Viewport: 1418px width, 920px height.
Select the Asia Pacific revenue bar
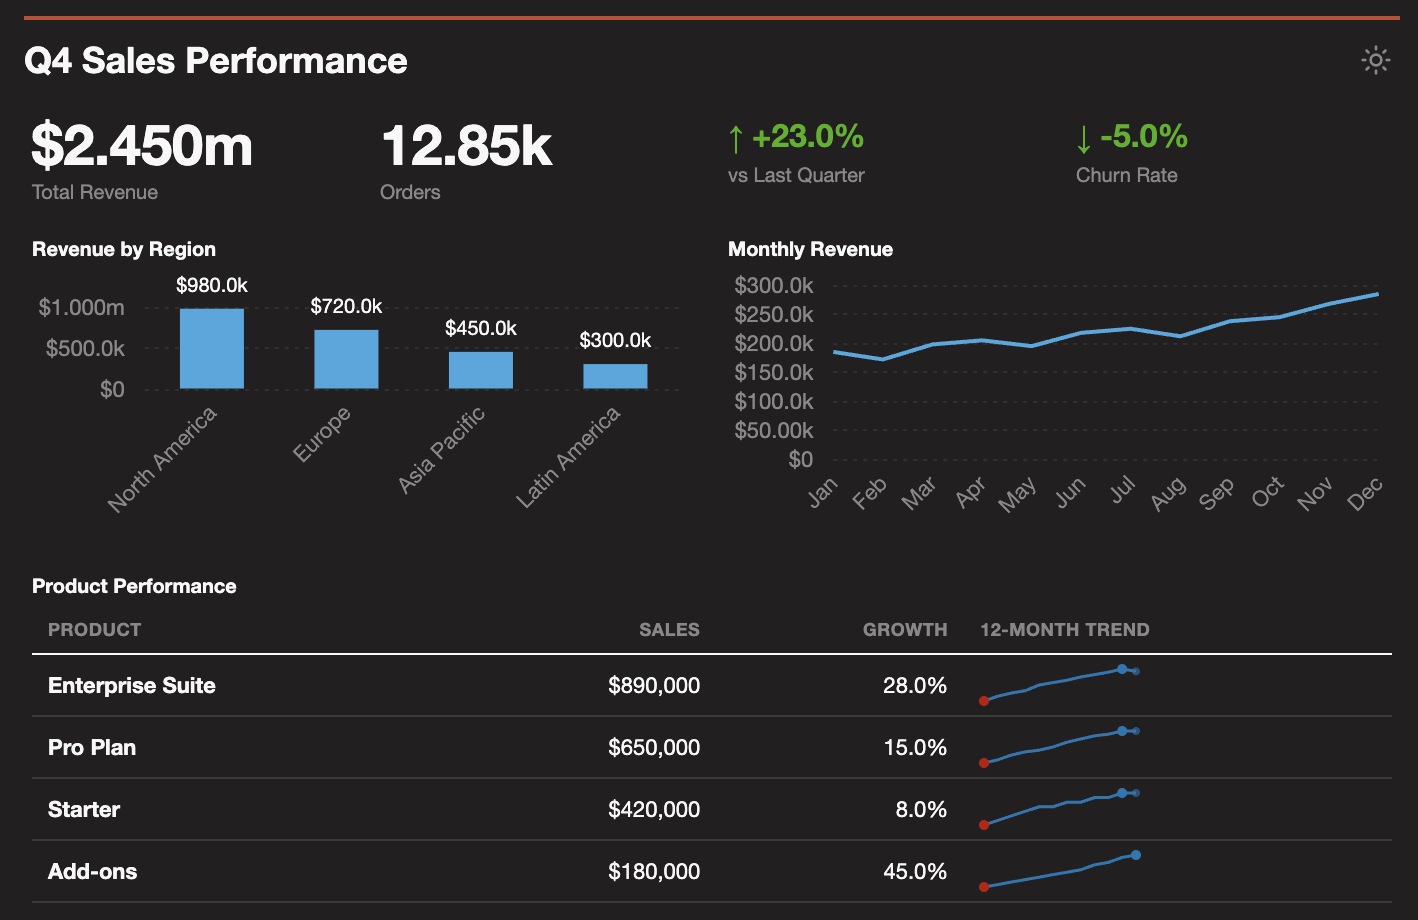coord(481,370)
